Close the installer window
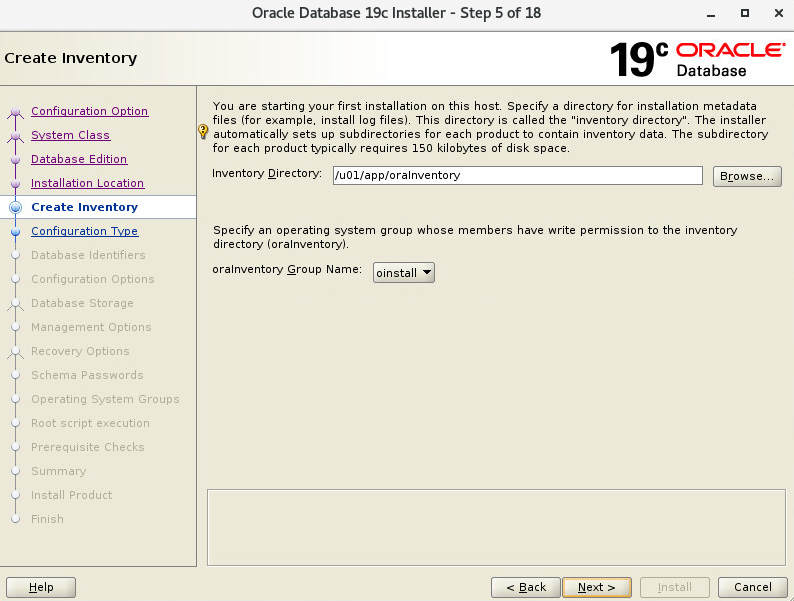794x601 pixels. (x=779, y=13)
